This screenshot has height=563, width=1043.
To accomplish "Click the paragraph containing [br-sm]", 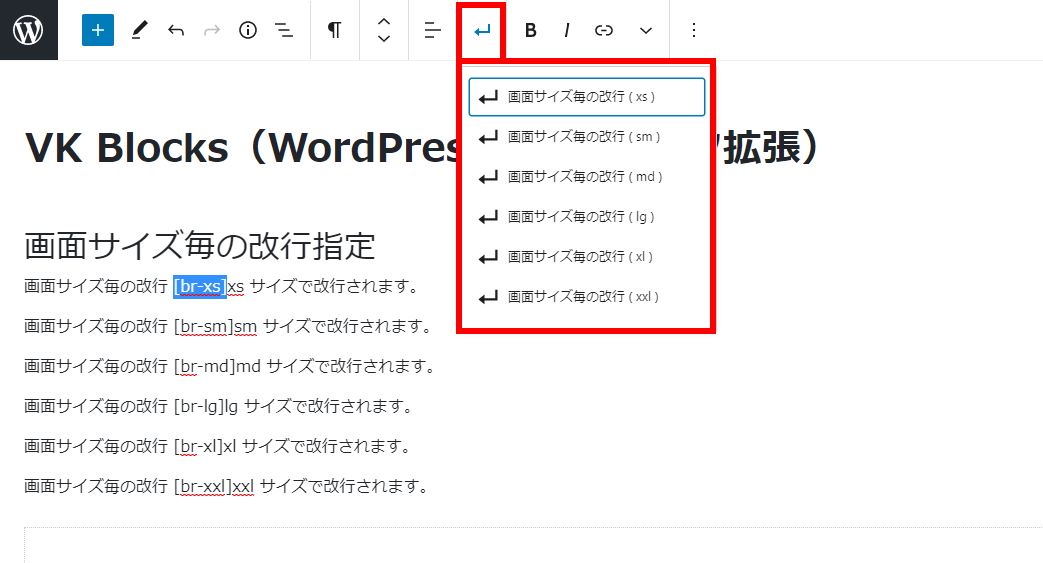I will click(229, 327).
